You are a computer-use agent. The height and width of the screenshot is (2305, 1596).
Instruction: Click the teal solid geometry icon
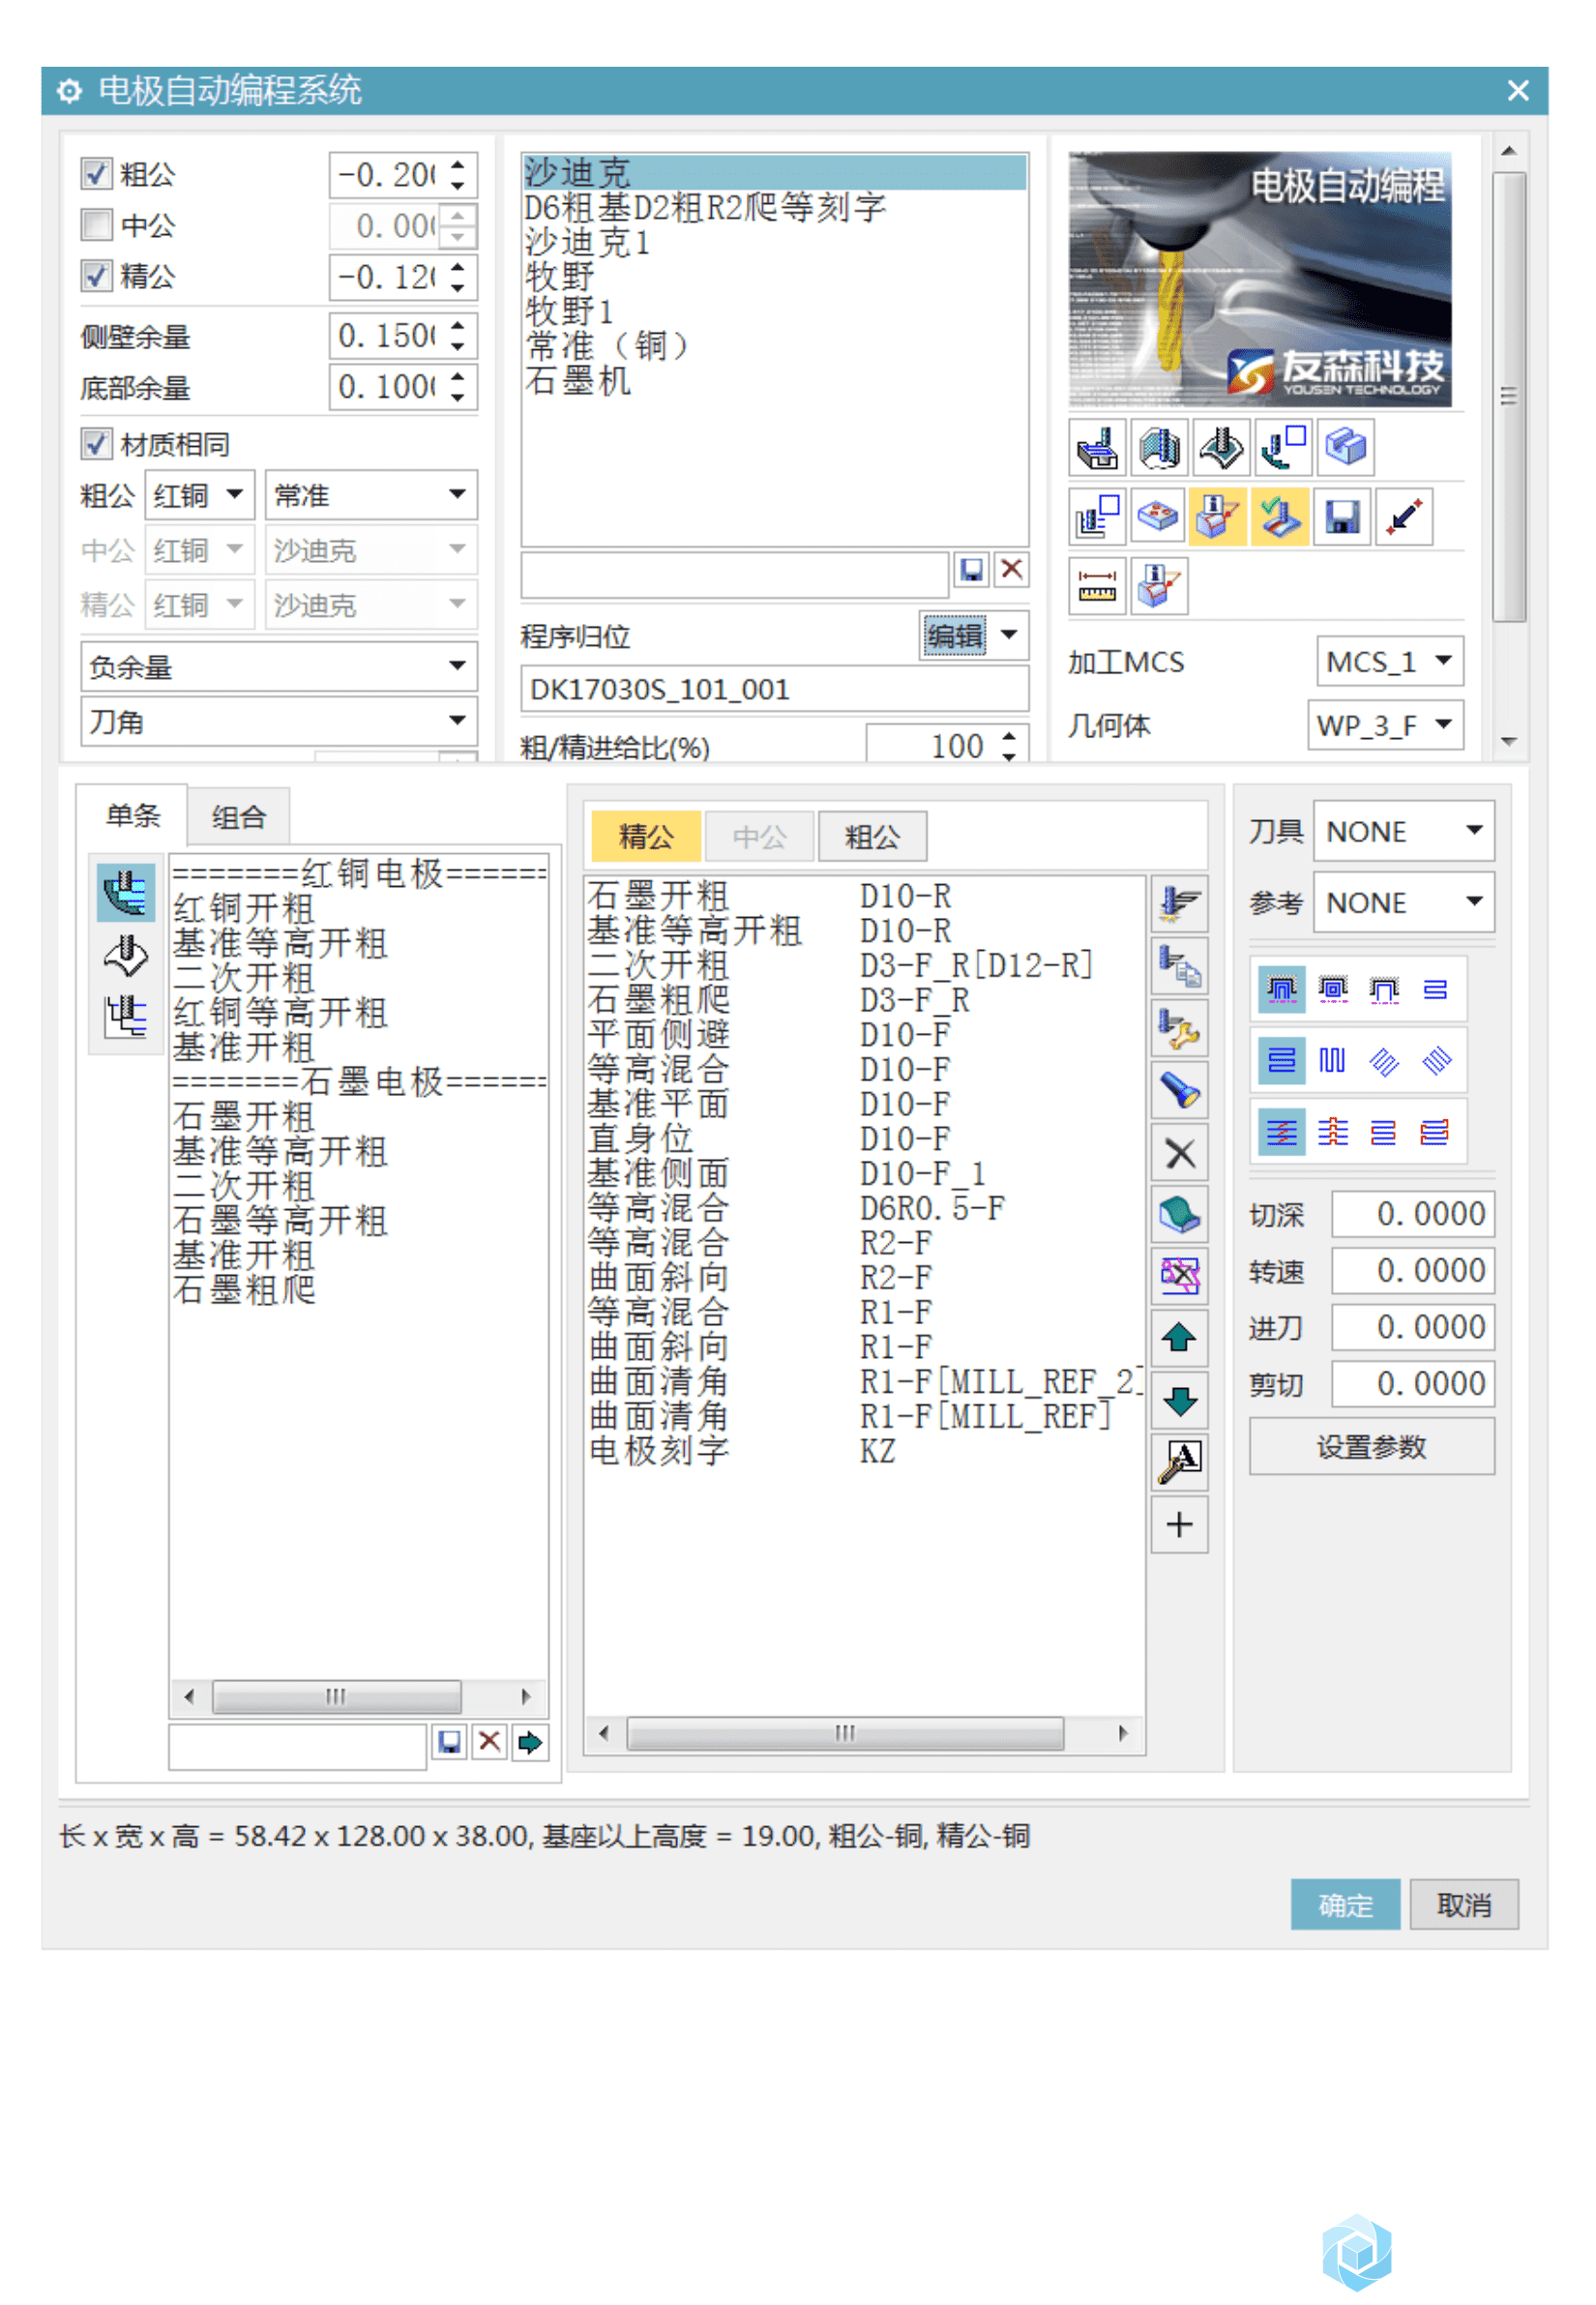click(x=1180, y=1215)
